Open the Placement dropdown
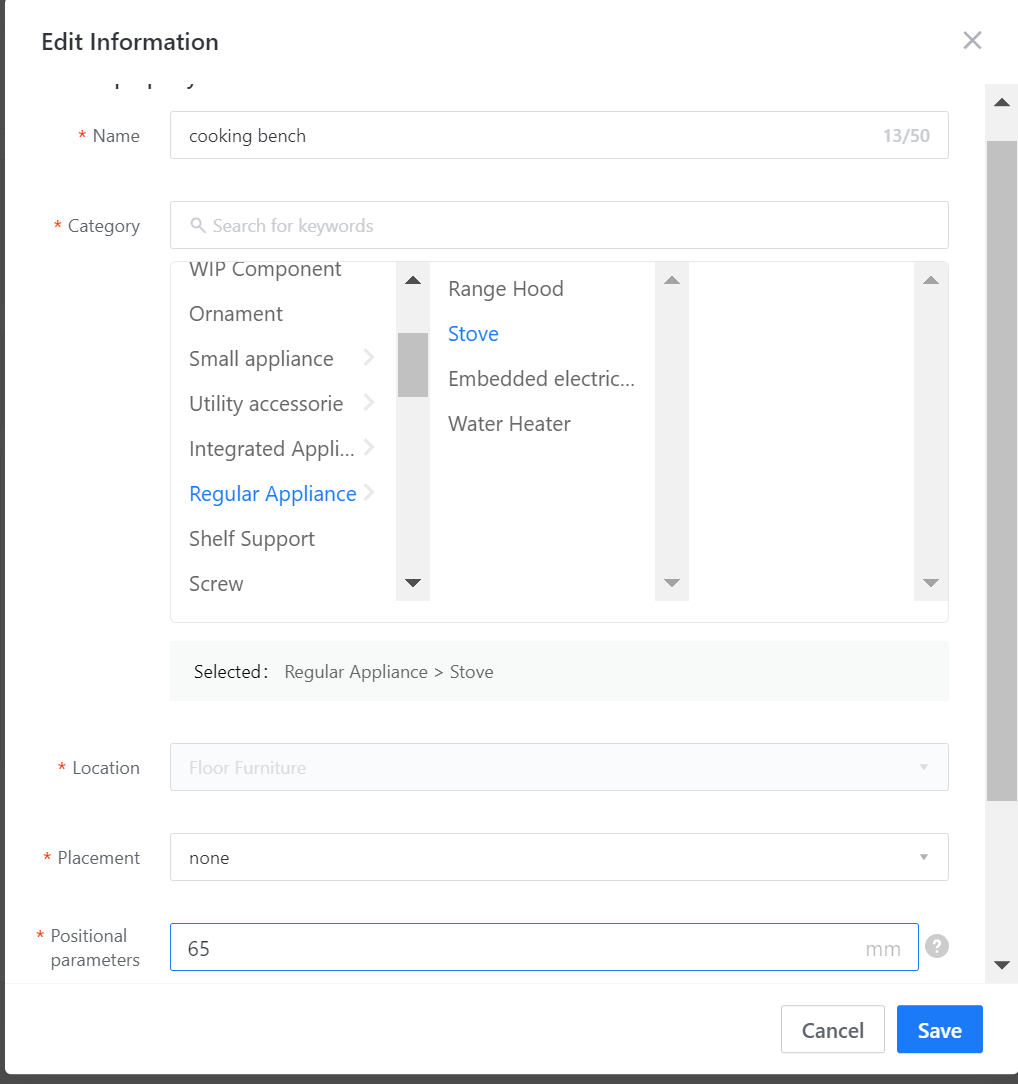 pos(558,857)
